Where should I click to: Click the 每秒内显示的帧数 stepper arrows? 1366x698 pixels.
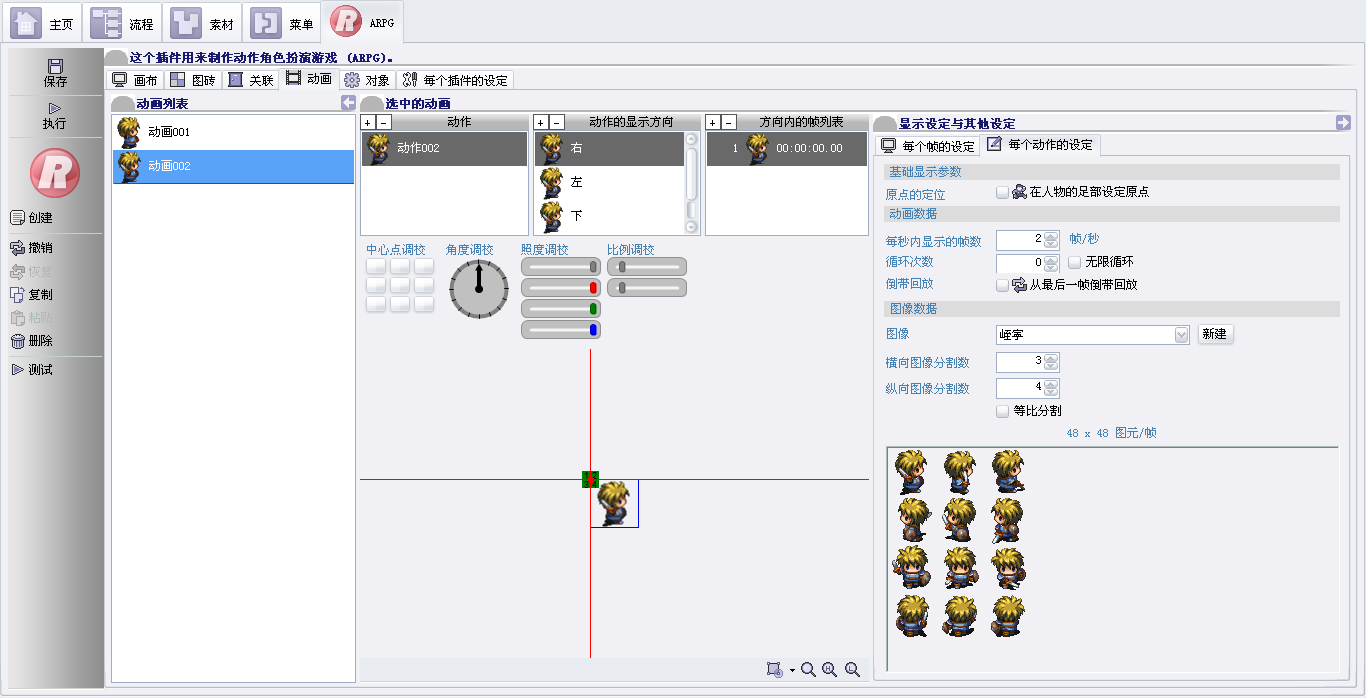tap(1051, 240)
